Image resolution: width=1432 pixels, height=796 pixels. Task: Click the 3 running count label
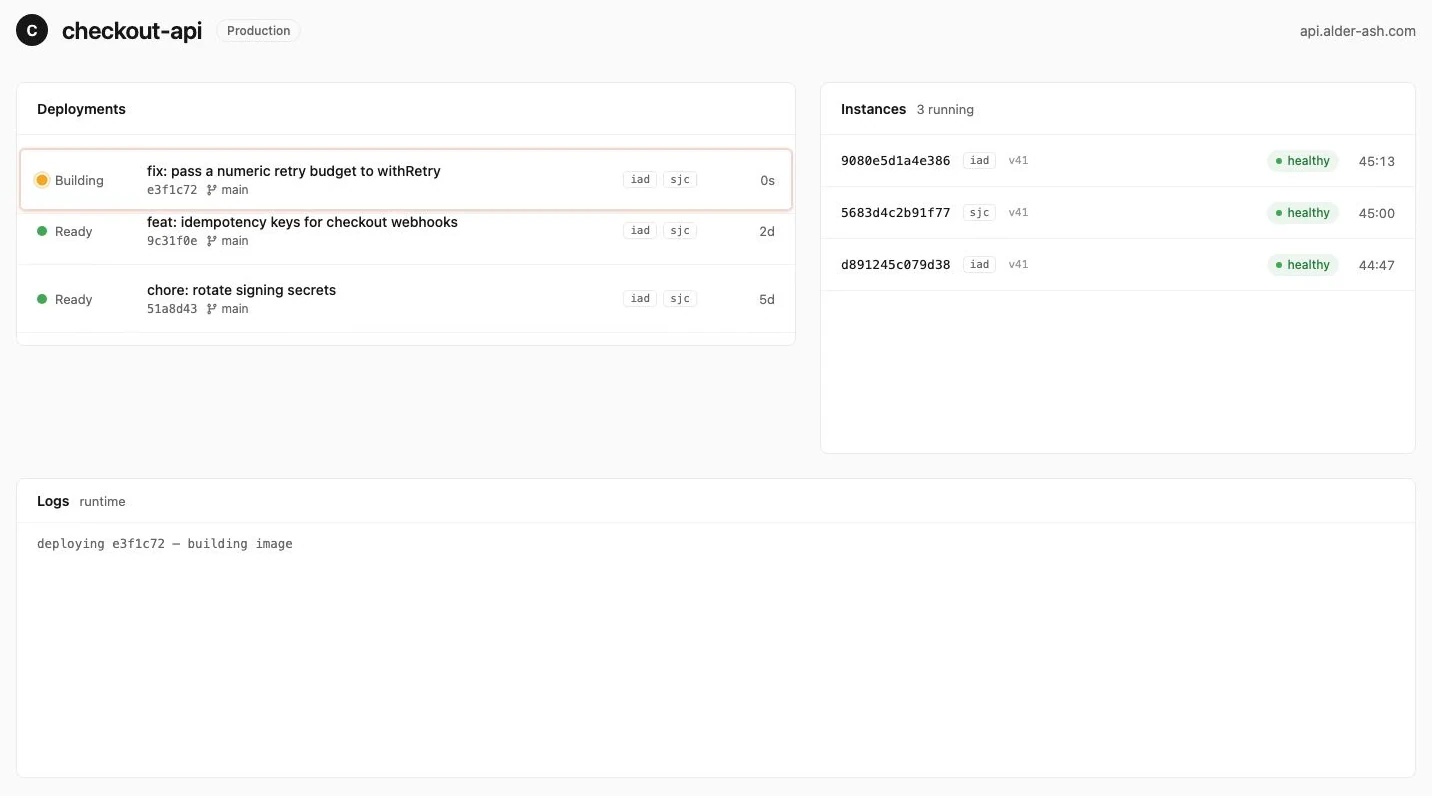click(945, 110)
